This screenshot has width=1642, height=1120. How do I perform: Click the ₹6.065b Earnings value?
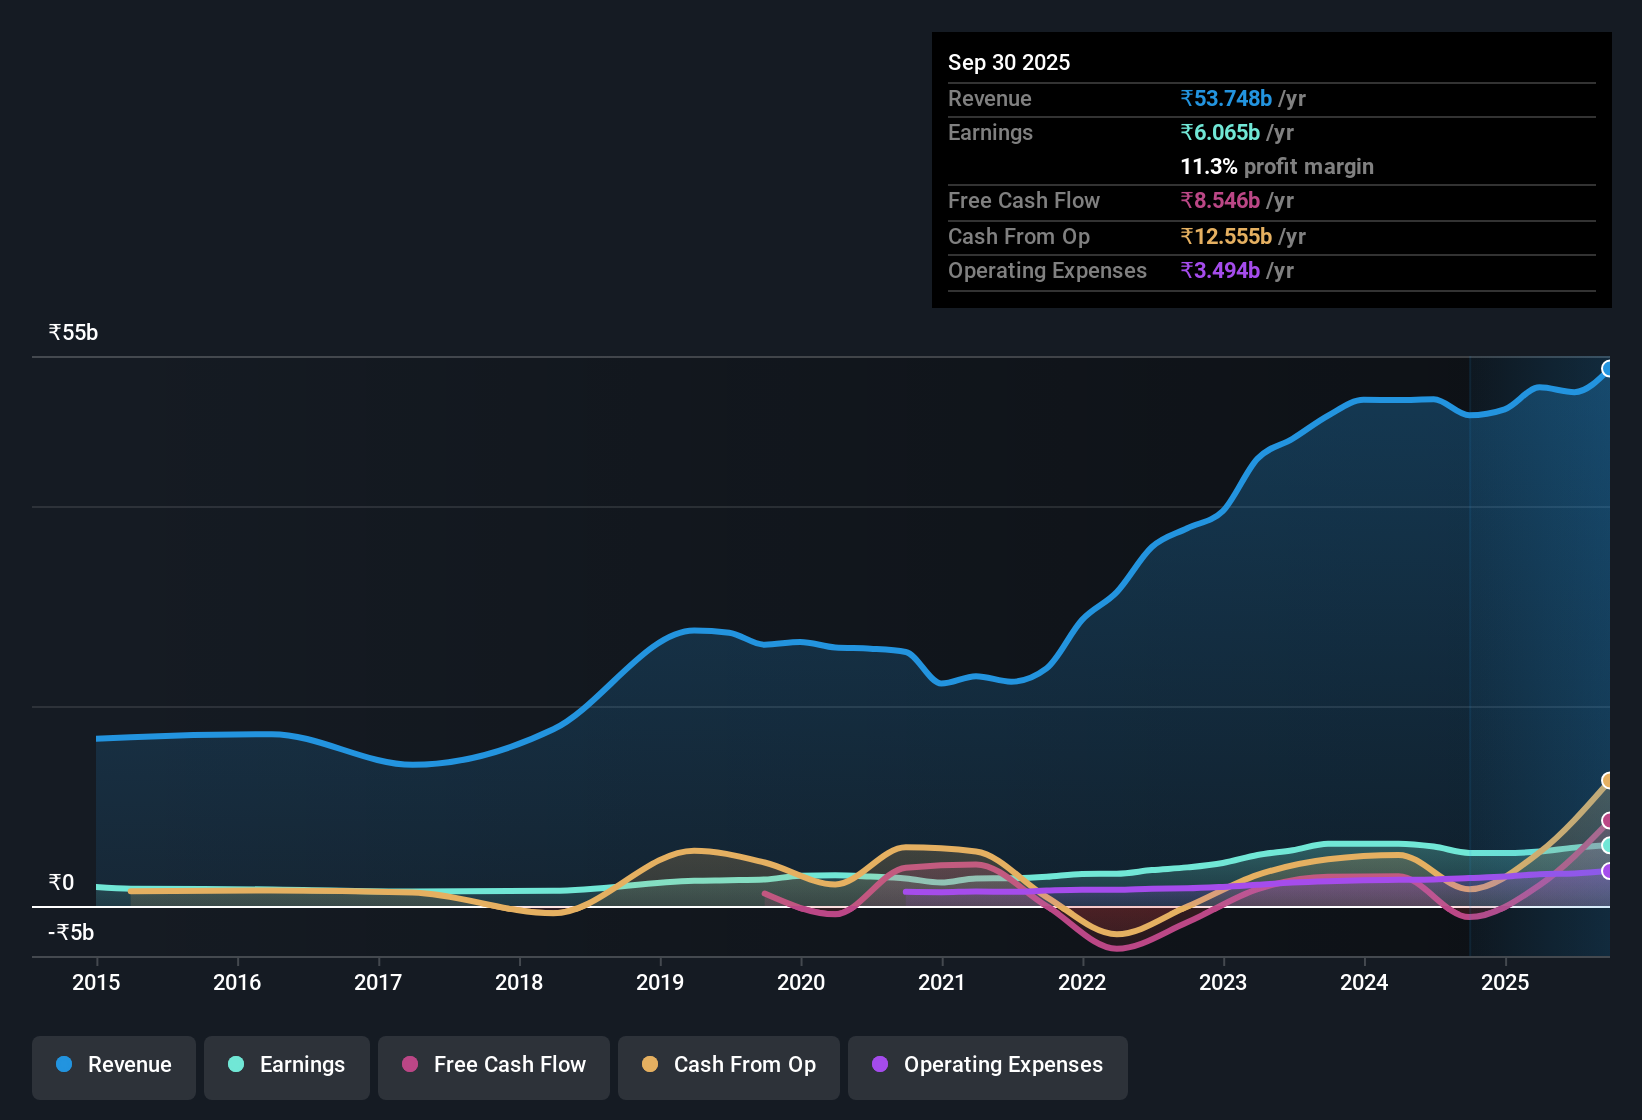(1221, 132)
